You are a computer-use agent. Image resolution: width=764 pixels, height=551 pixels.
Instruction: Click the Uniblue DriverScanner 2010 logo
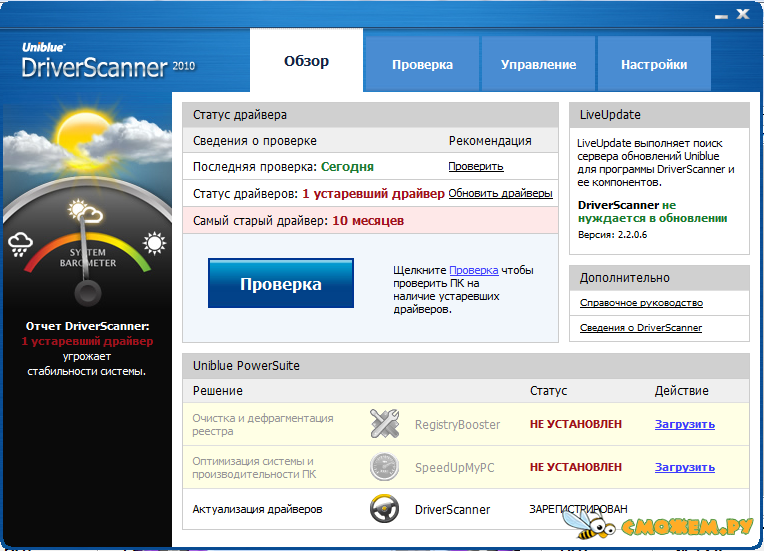click(x=108, y=61)
